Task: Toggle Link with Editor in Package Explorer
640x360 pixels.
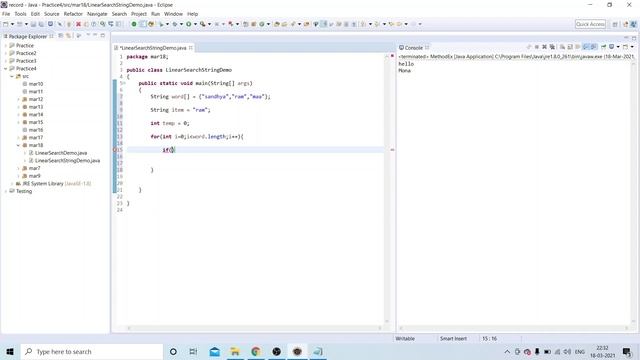Action: (69, 36)
